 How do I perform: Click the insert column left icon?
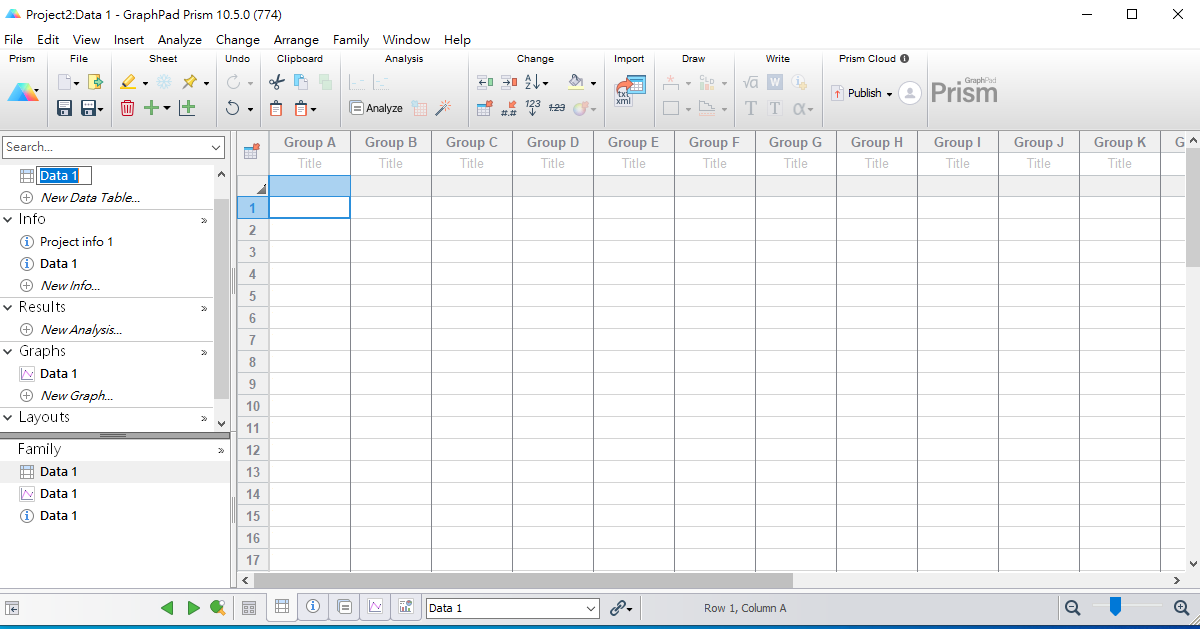pos(484,82)
